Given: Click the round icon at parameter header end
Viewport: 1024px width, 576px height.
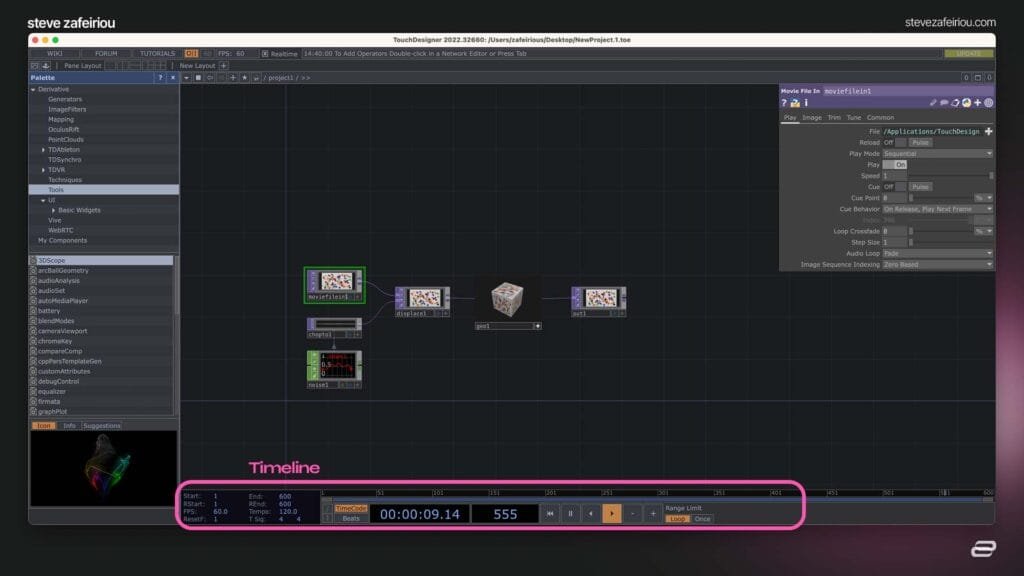Looking at the screenshot, I should [x=988, y=103].
